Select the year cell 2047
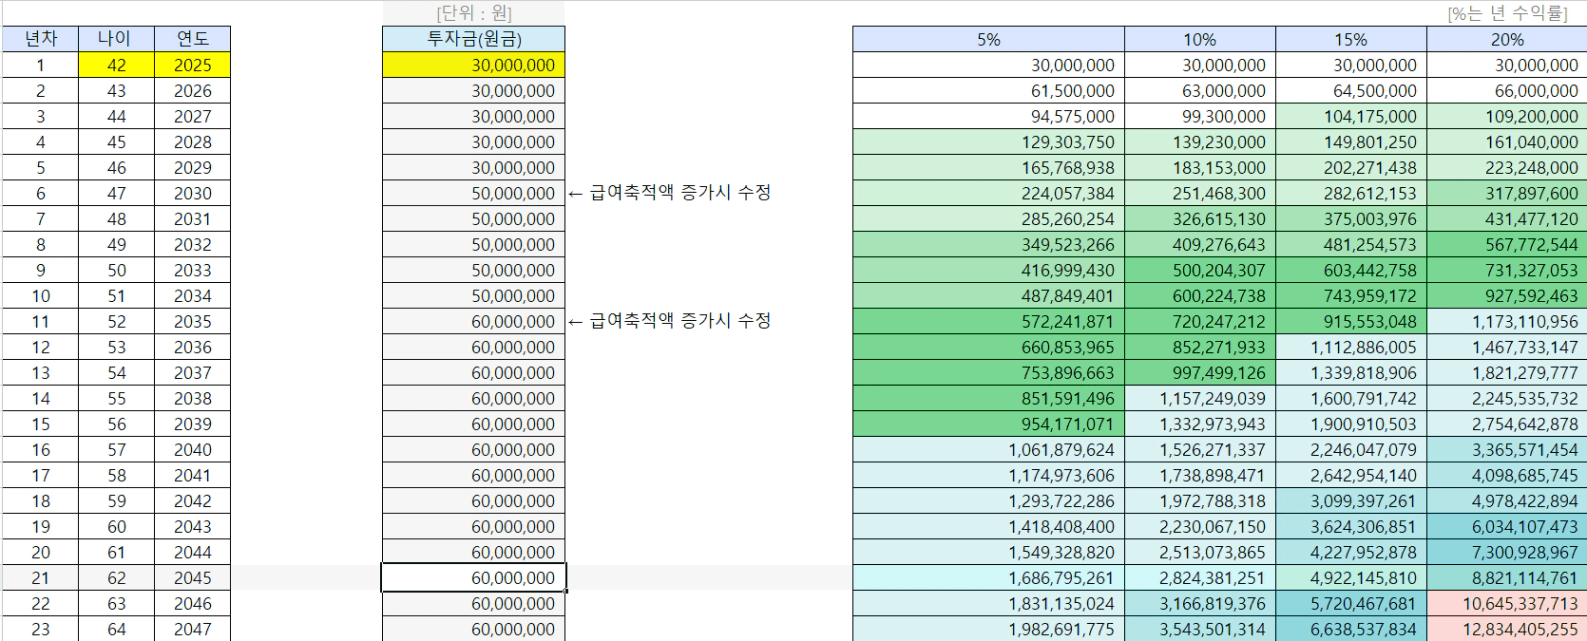Screen dimensions: 1587x641 [192, 630]
